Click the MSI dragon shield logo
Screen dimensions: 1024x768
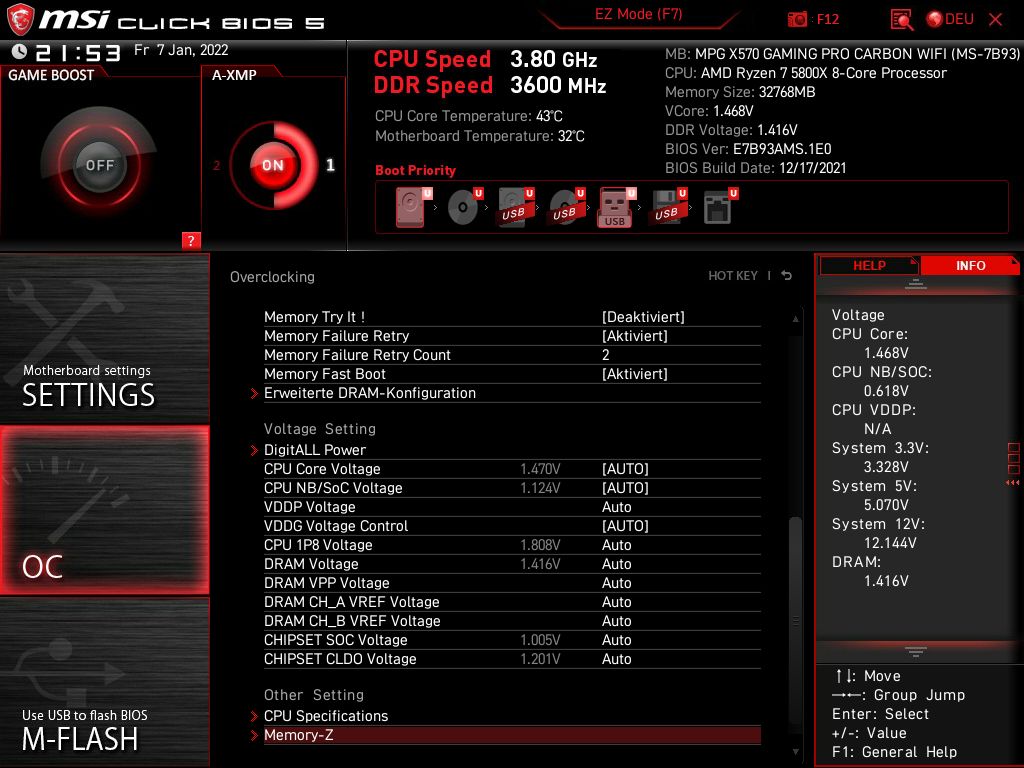click(x=20, y=20)
